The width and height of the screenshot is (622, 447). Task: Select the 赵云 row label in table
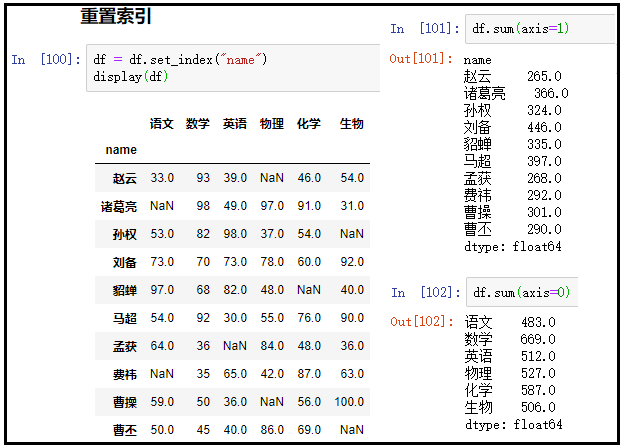pyautogui.click(x=125, y=178)
